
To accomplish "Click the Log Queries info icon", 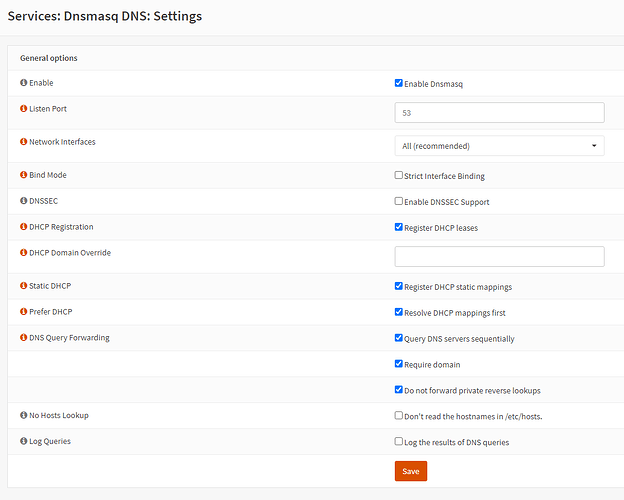I will point(24,441).
